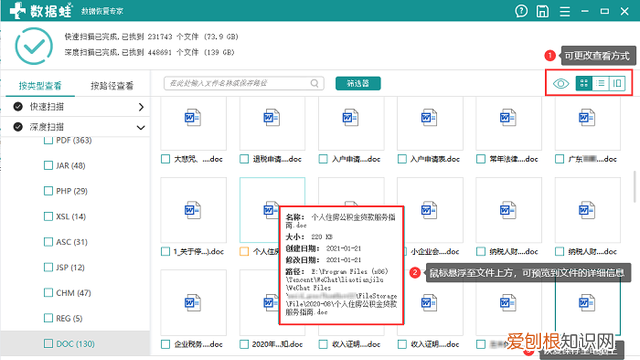Check the 企业税务...doc checkbox
The height and width of the screenshot is (360, 640).
click(165, 344)
